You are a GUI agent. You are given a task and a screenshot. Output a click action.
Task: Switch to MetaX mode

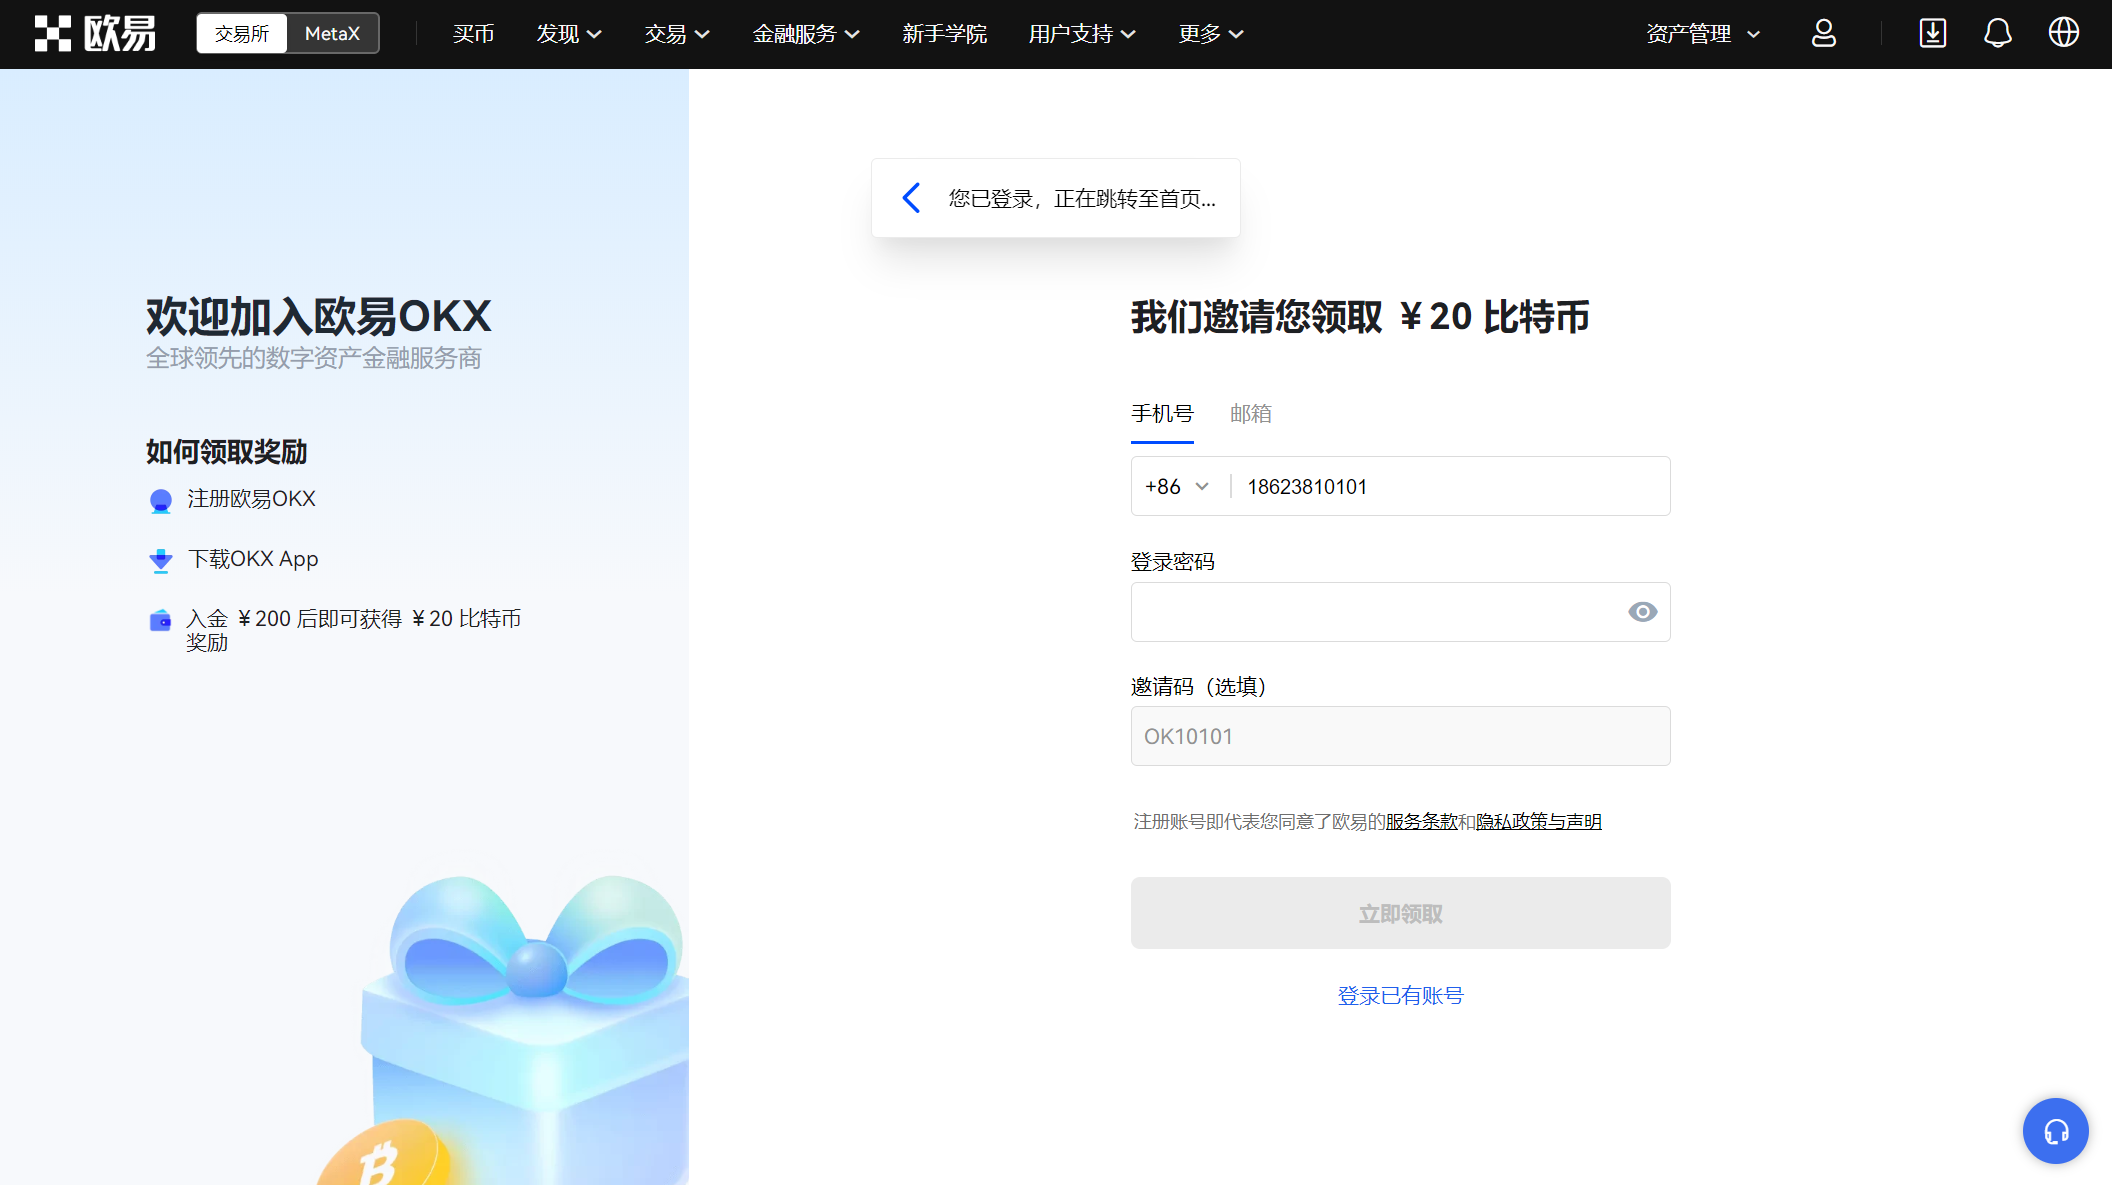pos(332,33)
